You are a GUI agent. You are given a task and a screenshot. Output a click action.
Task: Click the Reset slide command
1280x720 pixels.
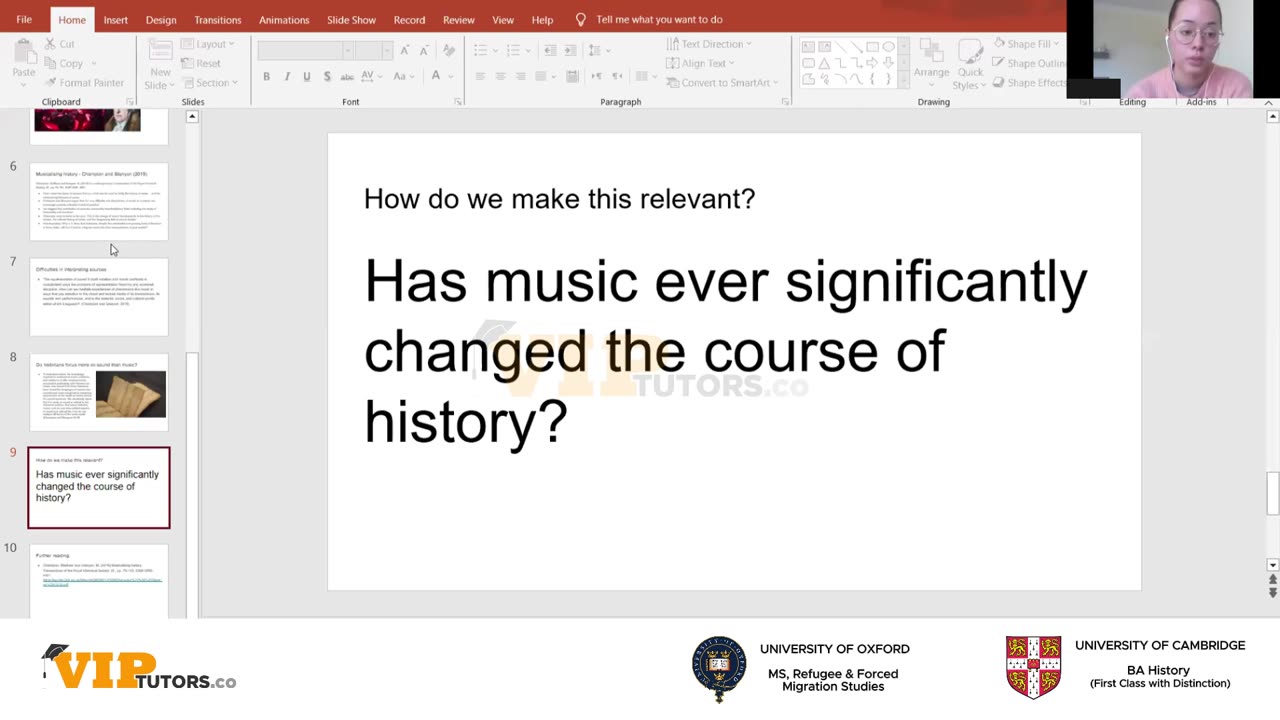click(x=201, y=63)
